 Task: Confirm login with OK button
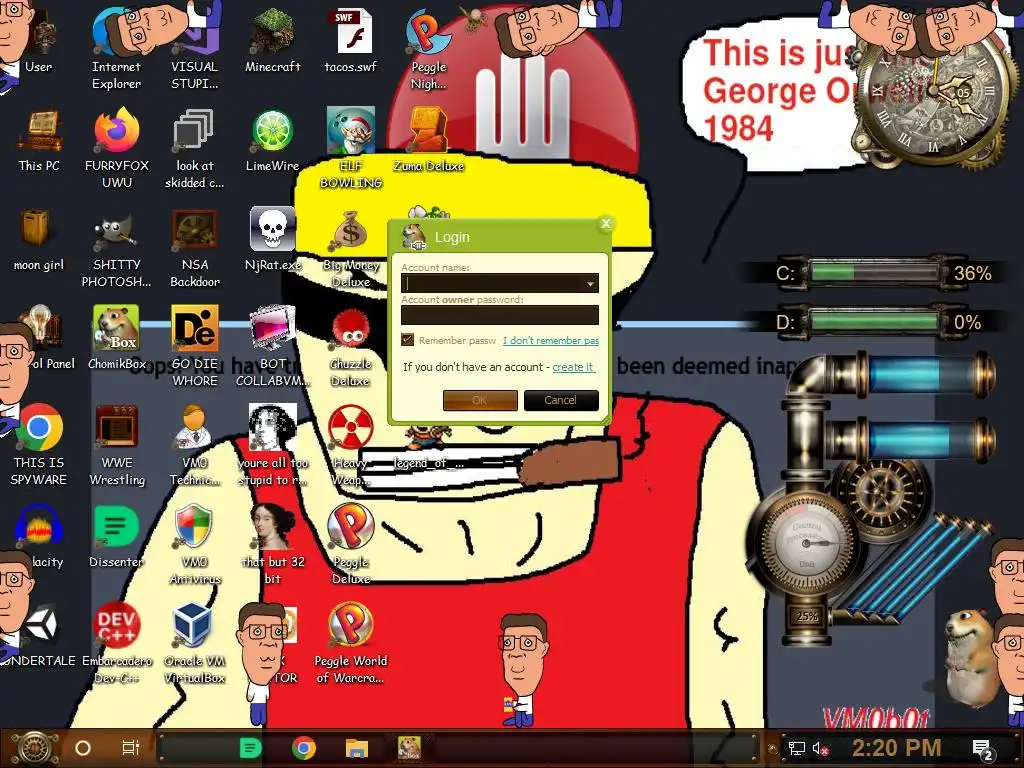click(x=480, y=400)
